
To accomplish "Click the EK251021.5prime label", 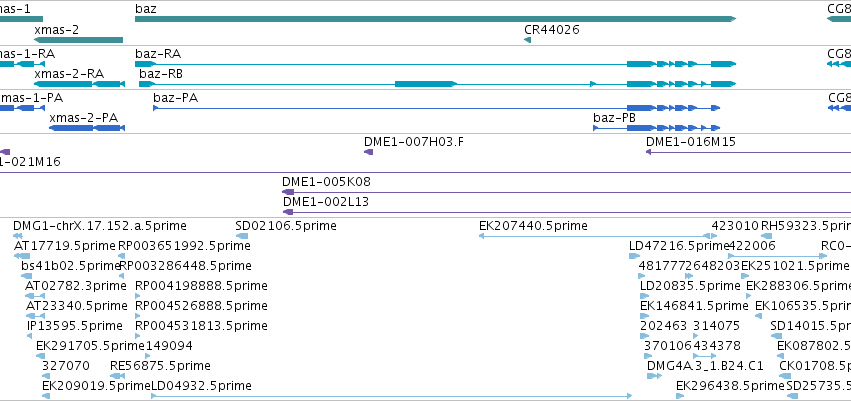I will 795,266.
